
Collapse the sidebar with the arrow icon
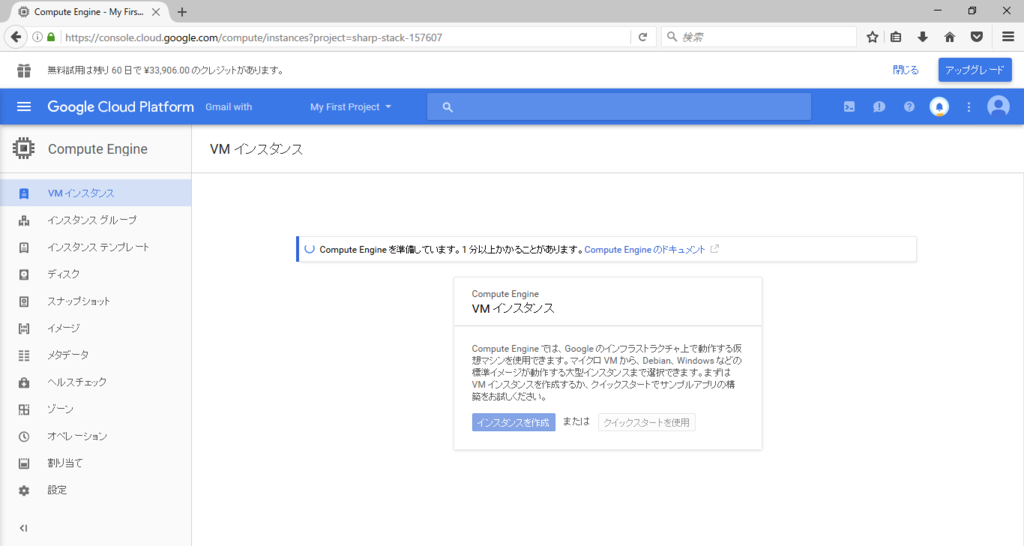[24, 528]
